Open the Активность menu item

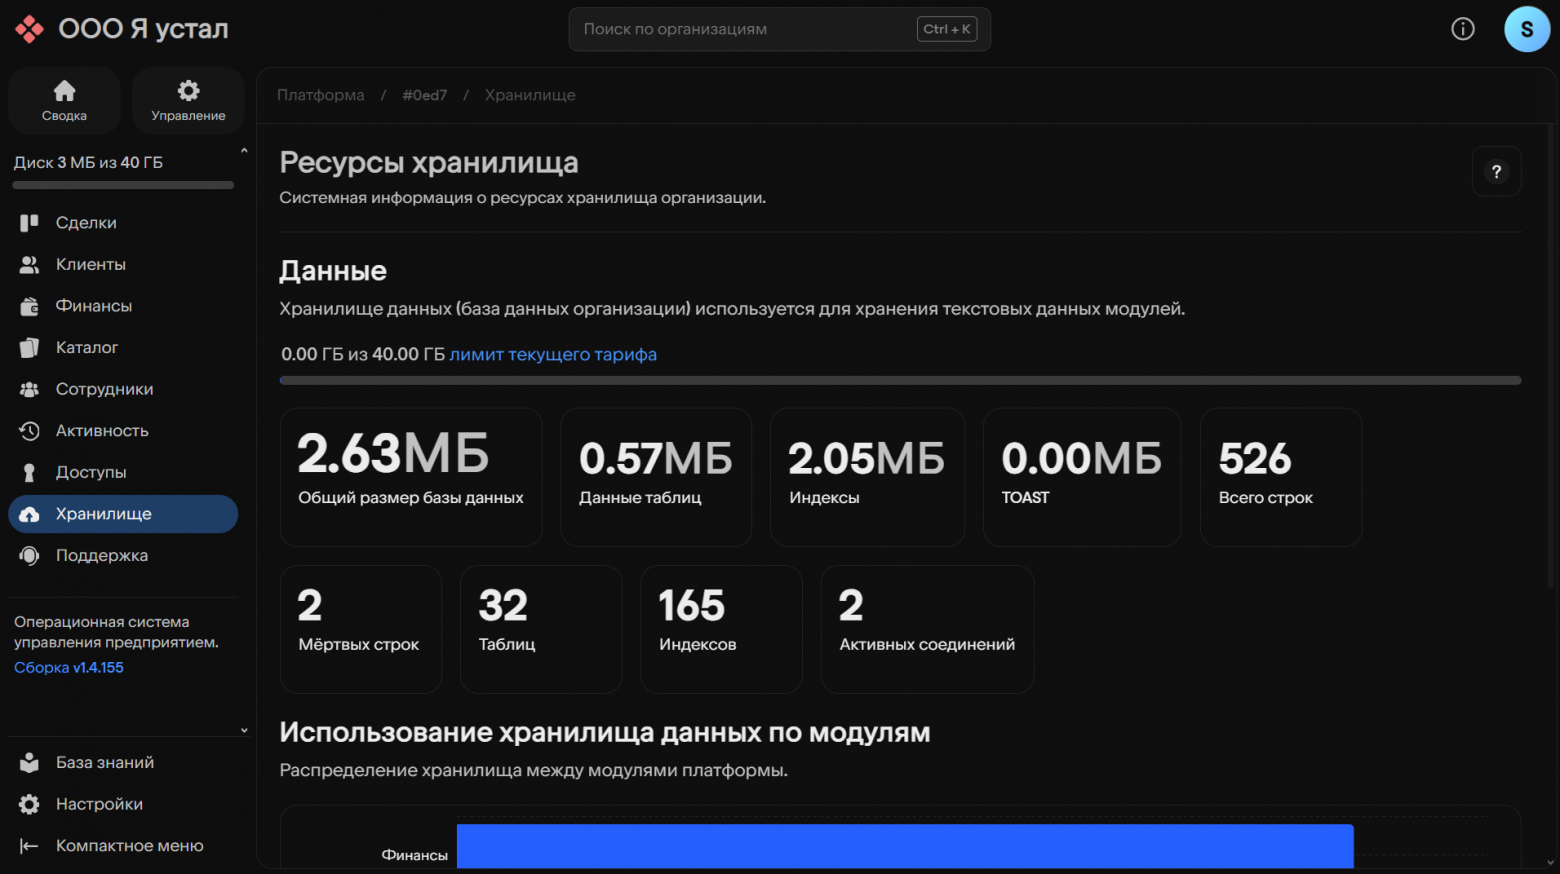pos(123,431)
